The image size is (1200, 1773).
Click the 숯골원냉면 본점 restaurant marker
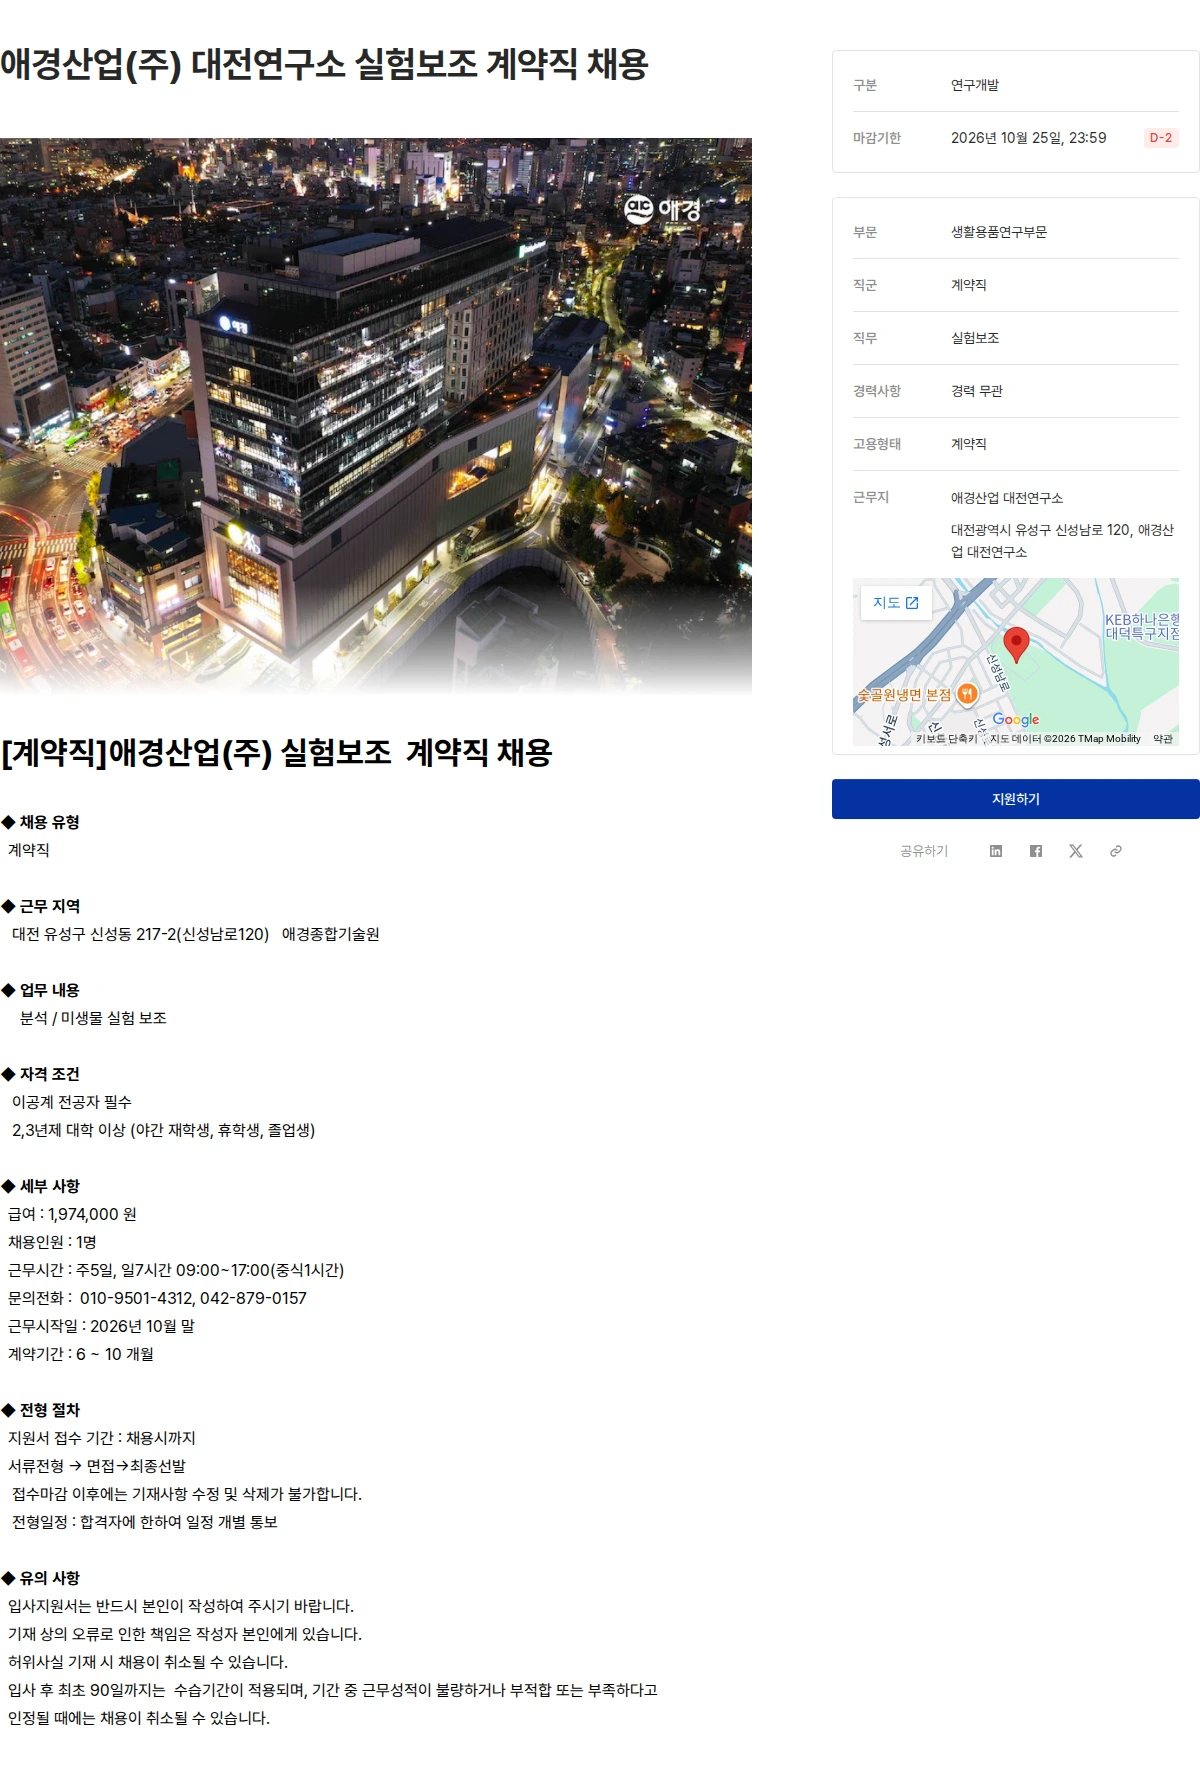click(967, 693)
